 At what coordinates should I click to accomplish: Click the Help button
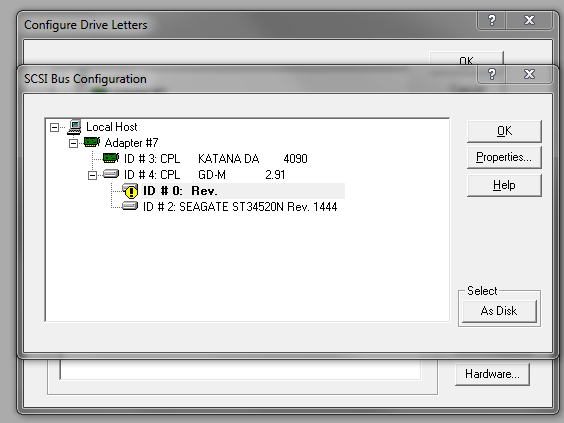pyautogui.click(x=504, y=185)
